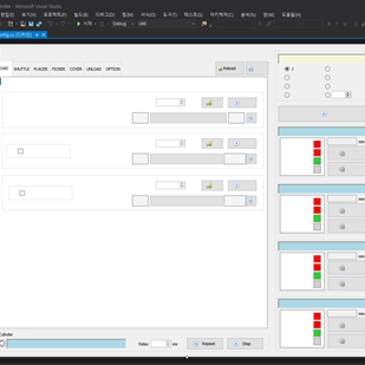Click the small blue icon button ending first row
Image resolution: width=365 pixels, height=365 pixels.
(251, 118)
